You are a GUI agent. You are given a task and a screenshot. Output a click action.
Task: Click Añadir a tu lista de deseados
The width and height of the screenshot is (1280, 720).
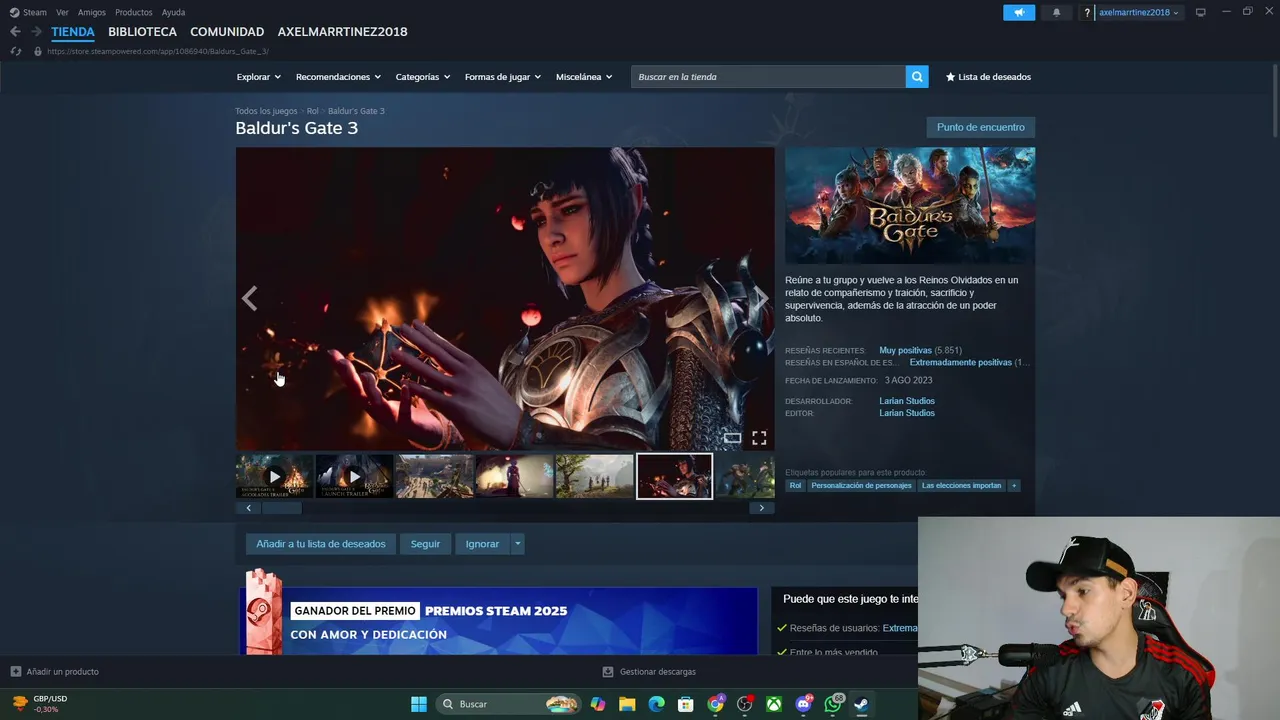(x=321, y=544)
